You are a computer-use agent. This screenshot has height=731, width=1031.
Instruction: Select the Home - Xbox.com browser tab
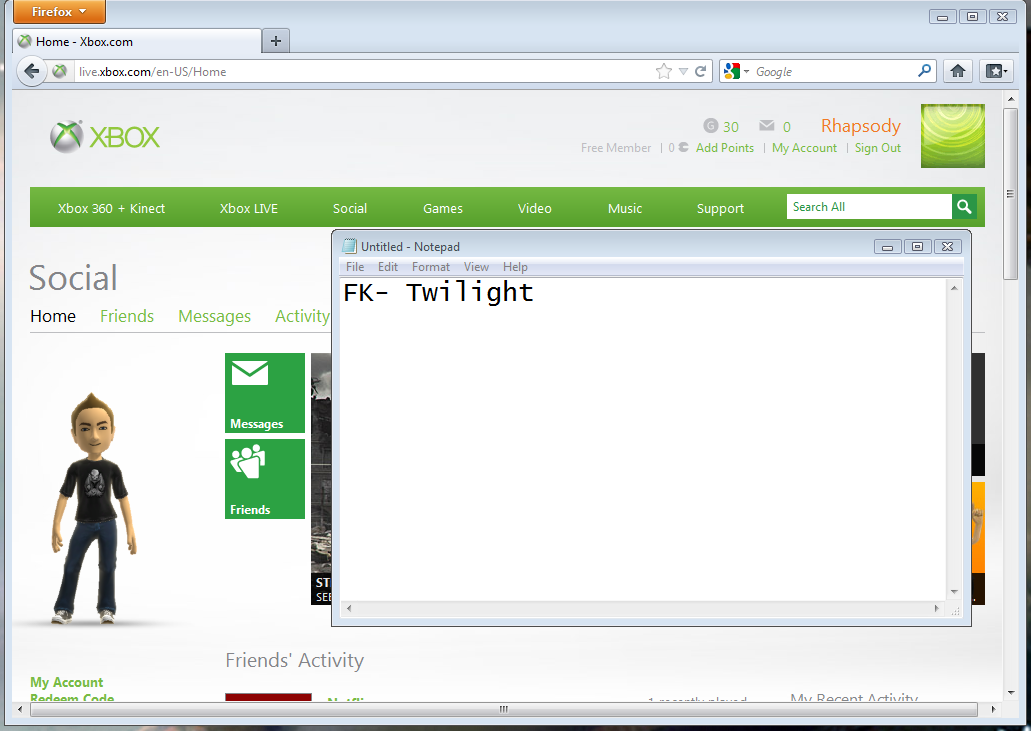tap(137, 41)
